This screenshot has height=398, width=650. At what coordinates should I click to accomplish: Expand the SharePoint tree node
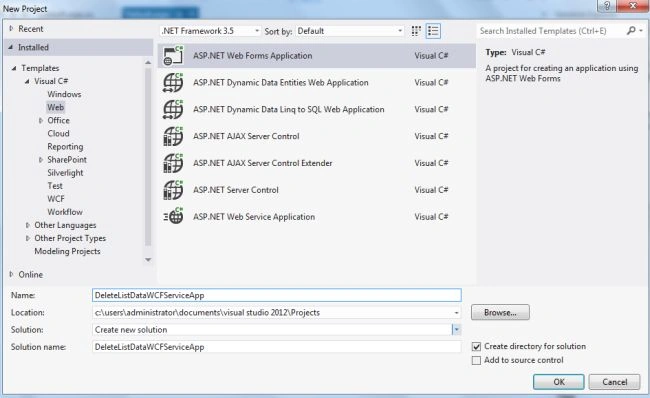pyautogui.click(x=41, y=160)
